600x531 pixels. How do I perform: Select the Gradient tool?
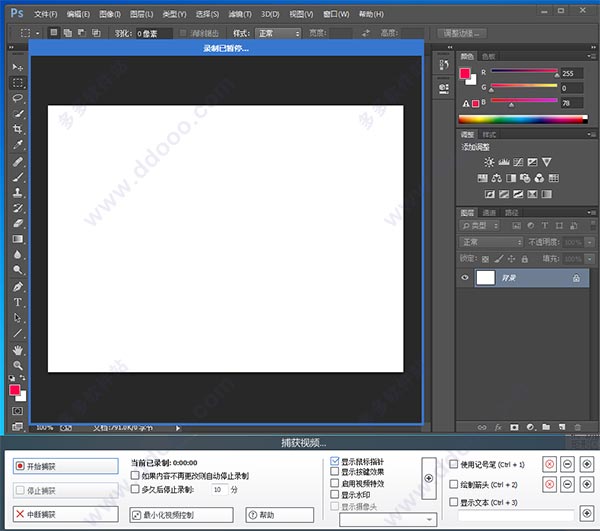point(17,239)
